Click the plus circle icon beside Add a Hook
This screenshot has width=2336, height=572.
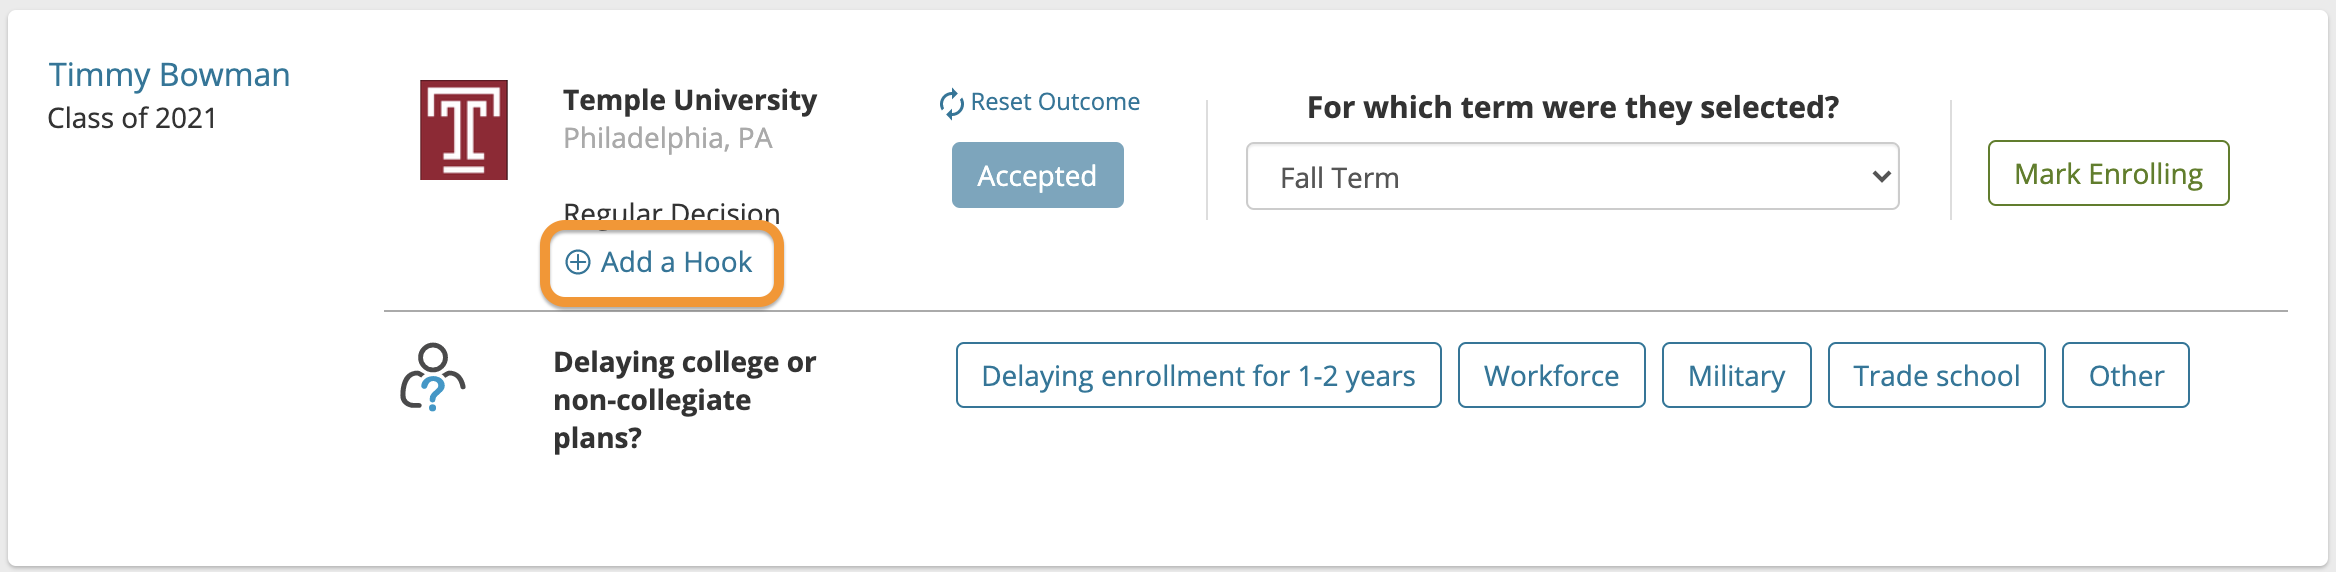tap(578, 262)
